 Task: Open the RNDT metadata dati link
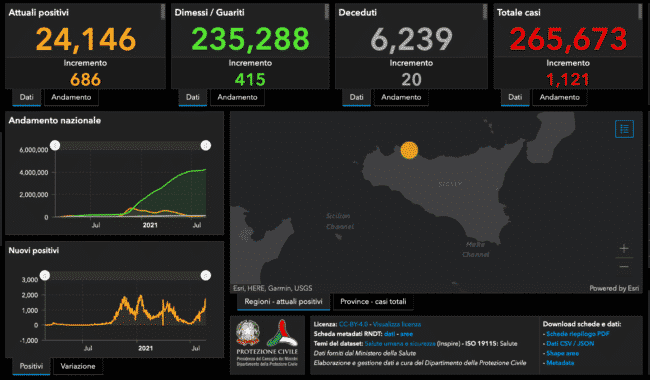point(389,334)
